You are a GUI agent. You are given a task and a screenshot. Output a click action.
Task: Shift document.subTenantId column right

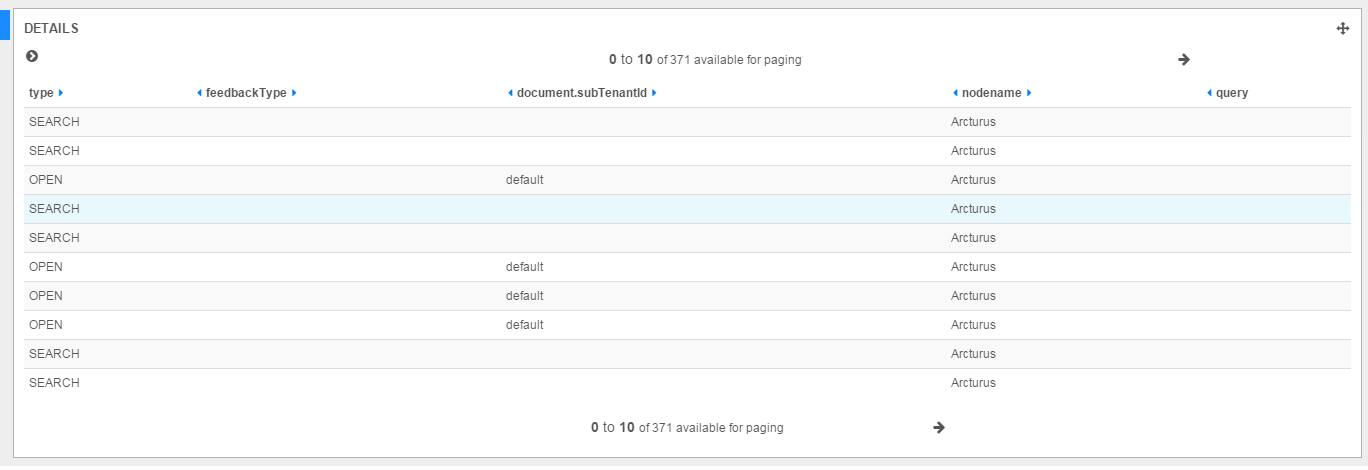coord(654,93)
